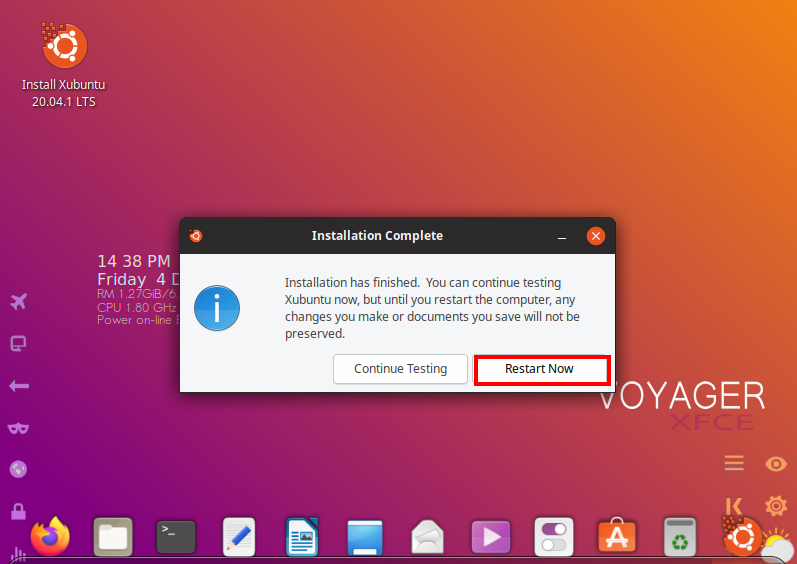Click the Ubuntu installer icon in dock
The width and height of the screenshot is (797, 564).
[x=741, y=536]
